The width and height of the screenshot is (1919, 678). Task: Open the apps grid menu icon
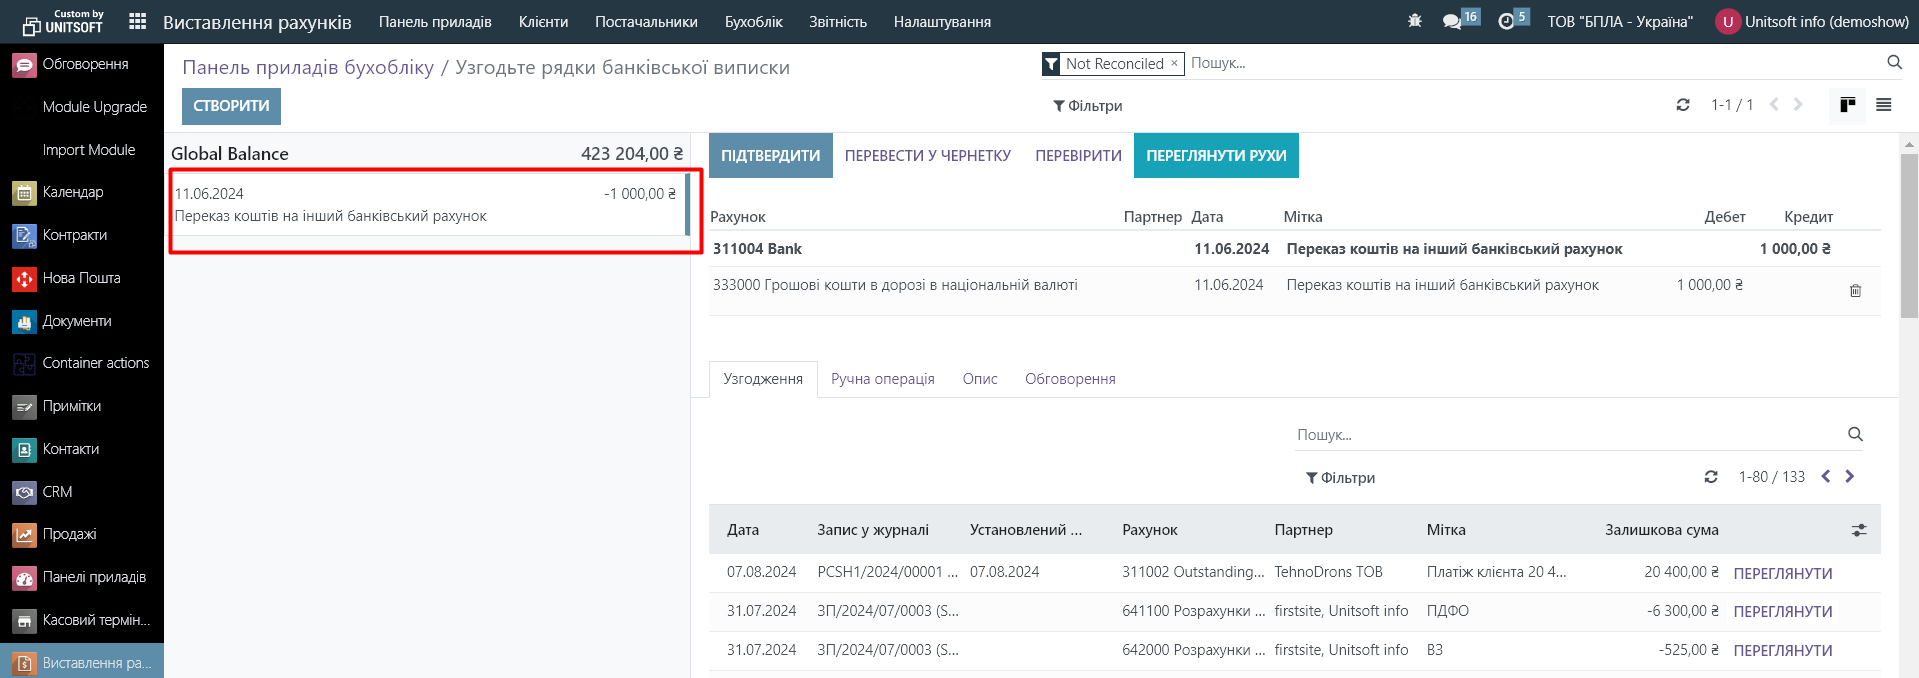(138, 21)
